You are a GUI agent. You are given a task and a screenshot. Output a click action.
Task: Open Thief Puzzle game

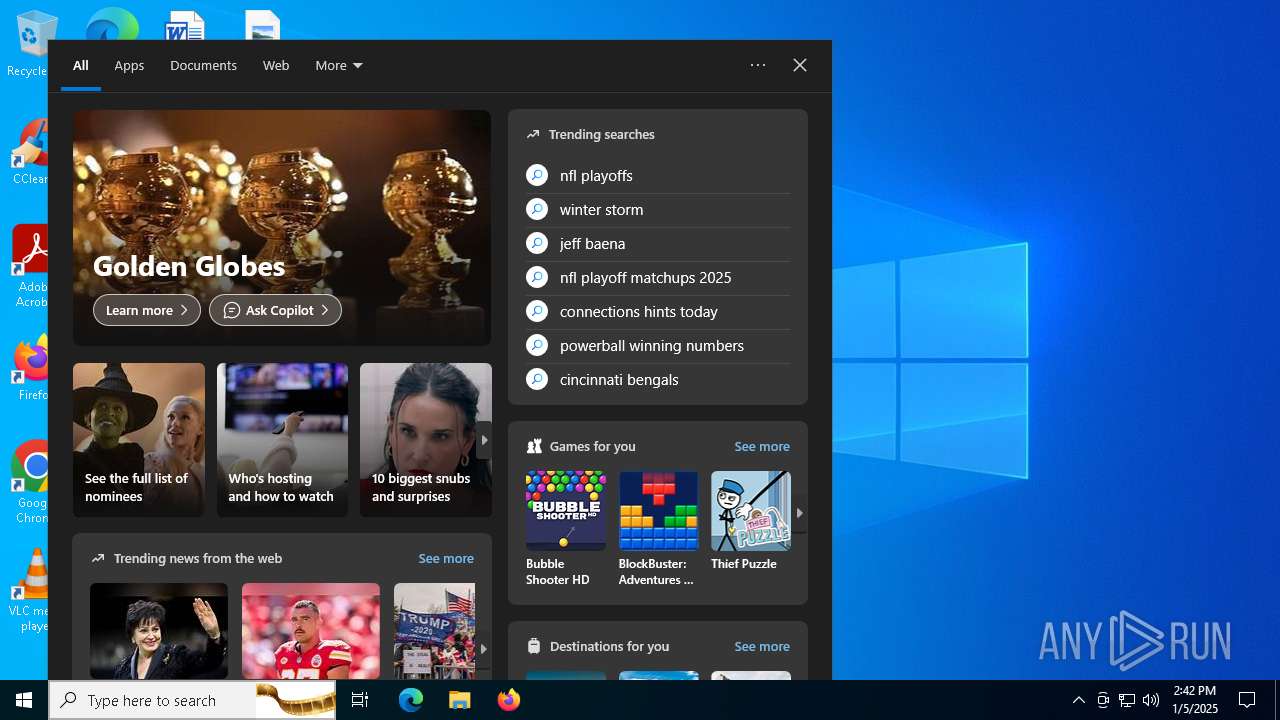pyautogui.click(x=751, y=521)
